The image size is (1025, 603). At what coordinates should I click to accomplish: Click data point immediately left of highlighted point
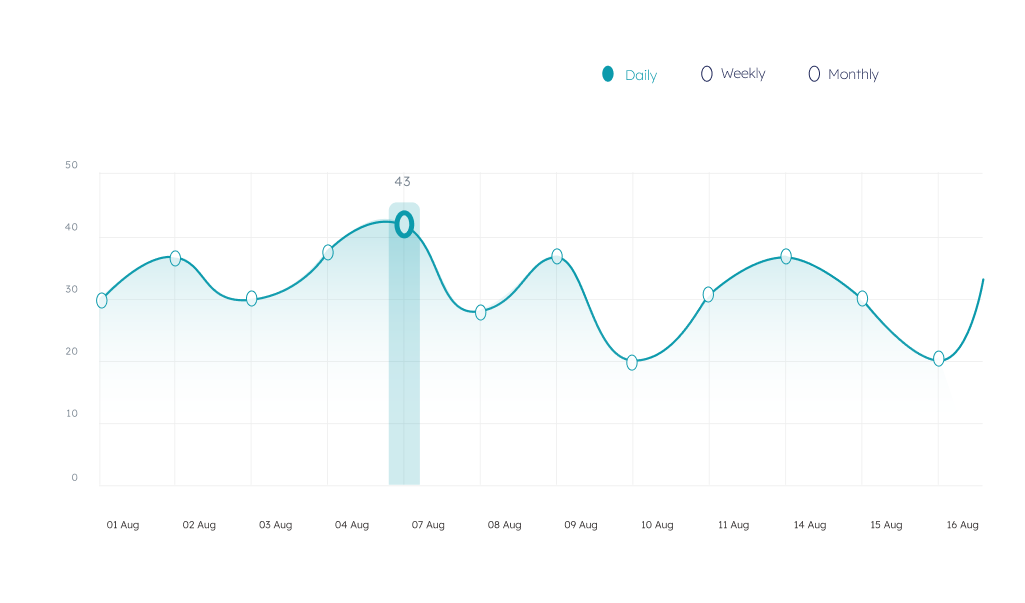(x=328, y=252)
